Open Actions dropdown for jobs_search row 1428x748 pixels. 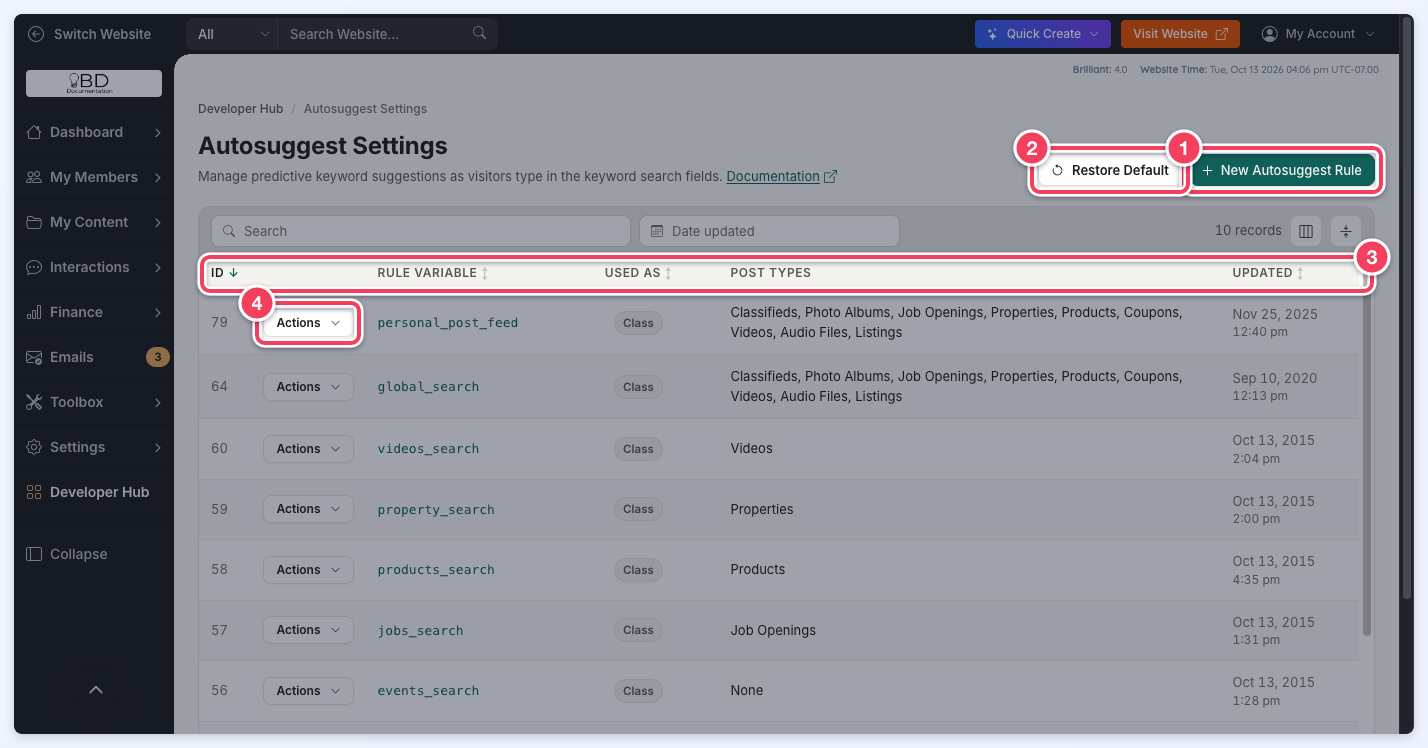pos(308,630)
